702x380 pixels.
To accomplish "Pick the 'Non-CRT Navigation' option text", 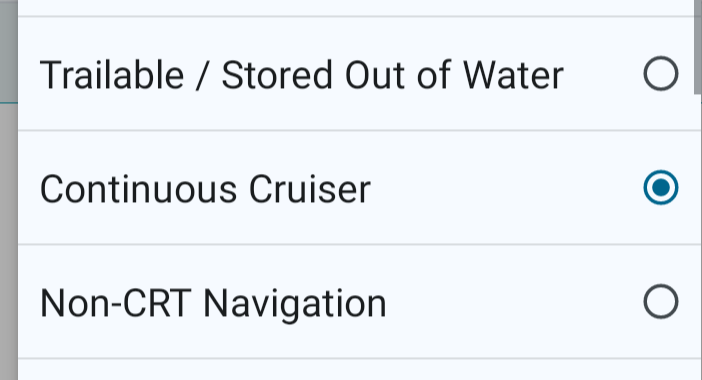I will point(213,303).
